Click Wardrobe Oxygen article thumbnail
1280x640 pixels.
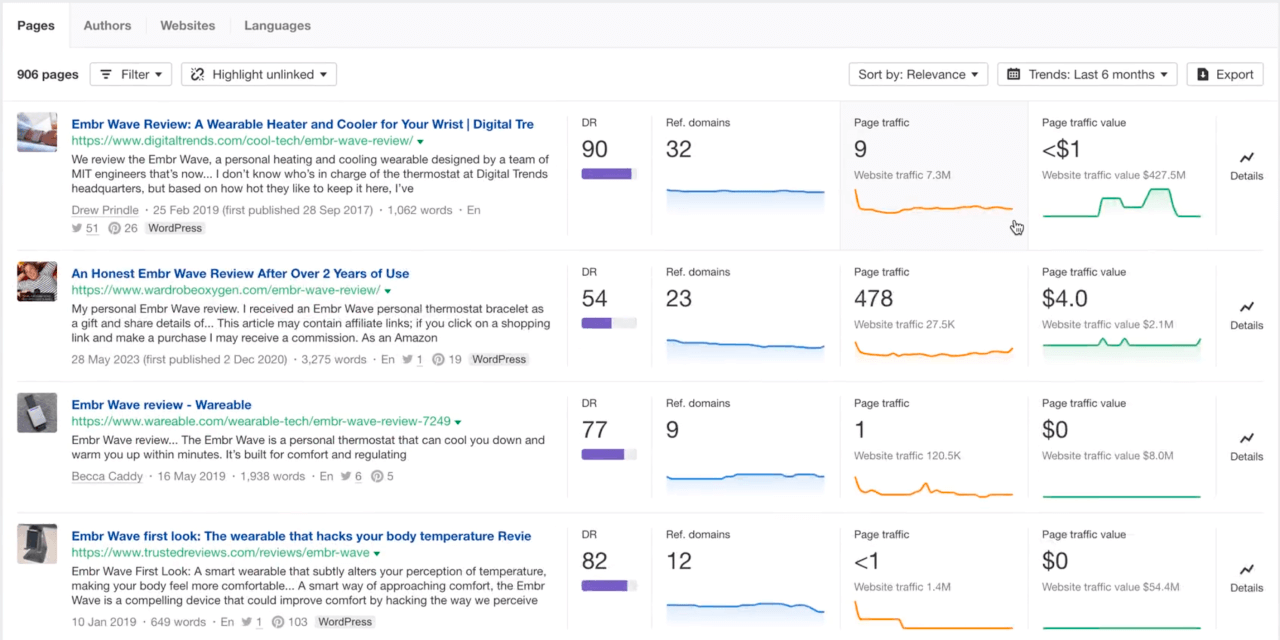click(37, 281)
